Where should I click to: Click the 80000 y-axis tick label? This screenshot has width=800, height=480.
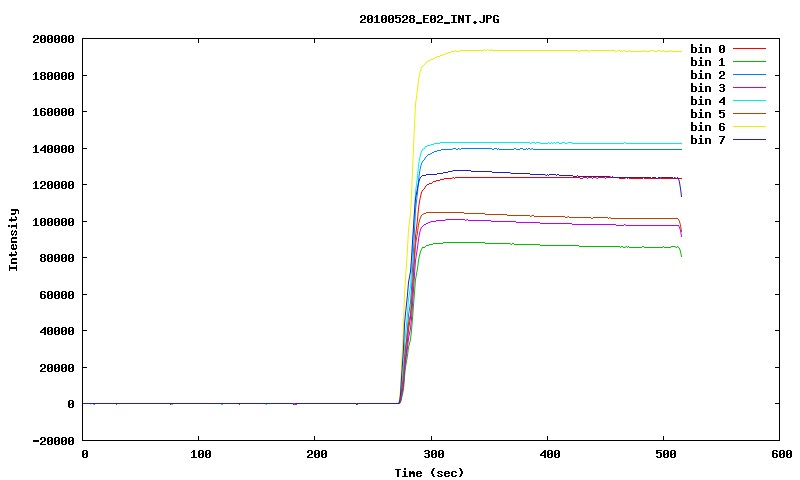57,258
